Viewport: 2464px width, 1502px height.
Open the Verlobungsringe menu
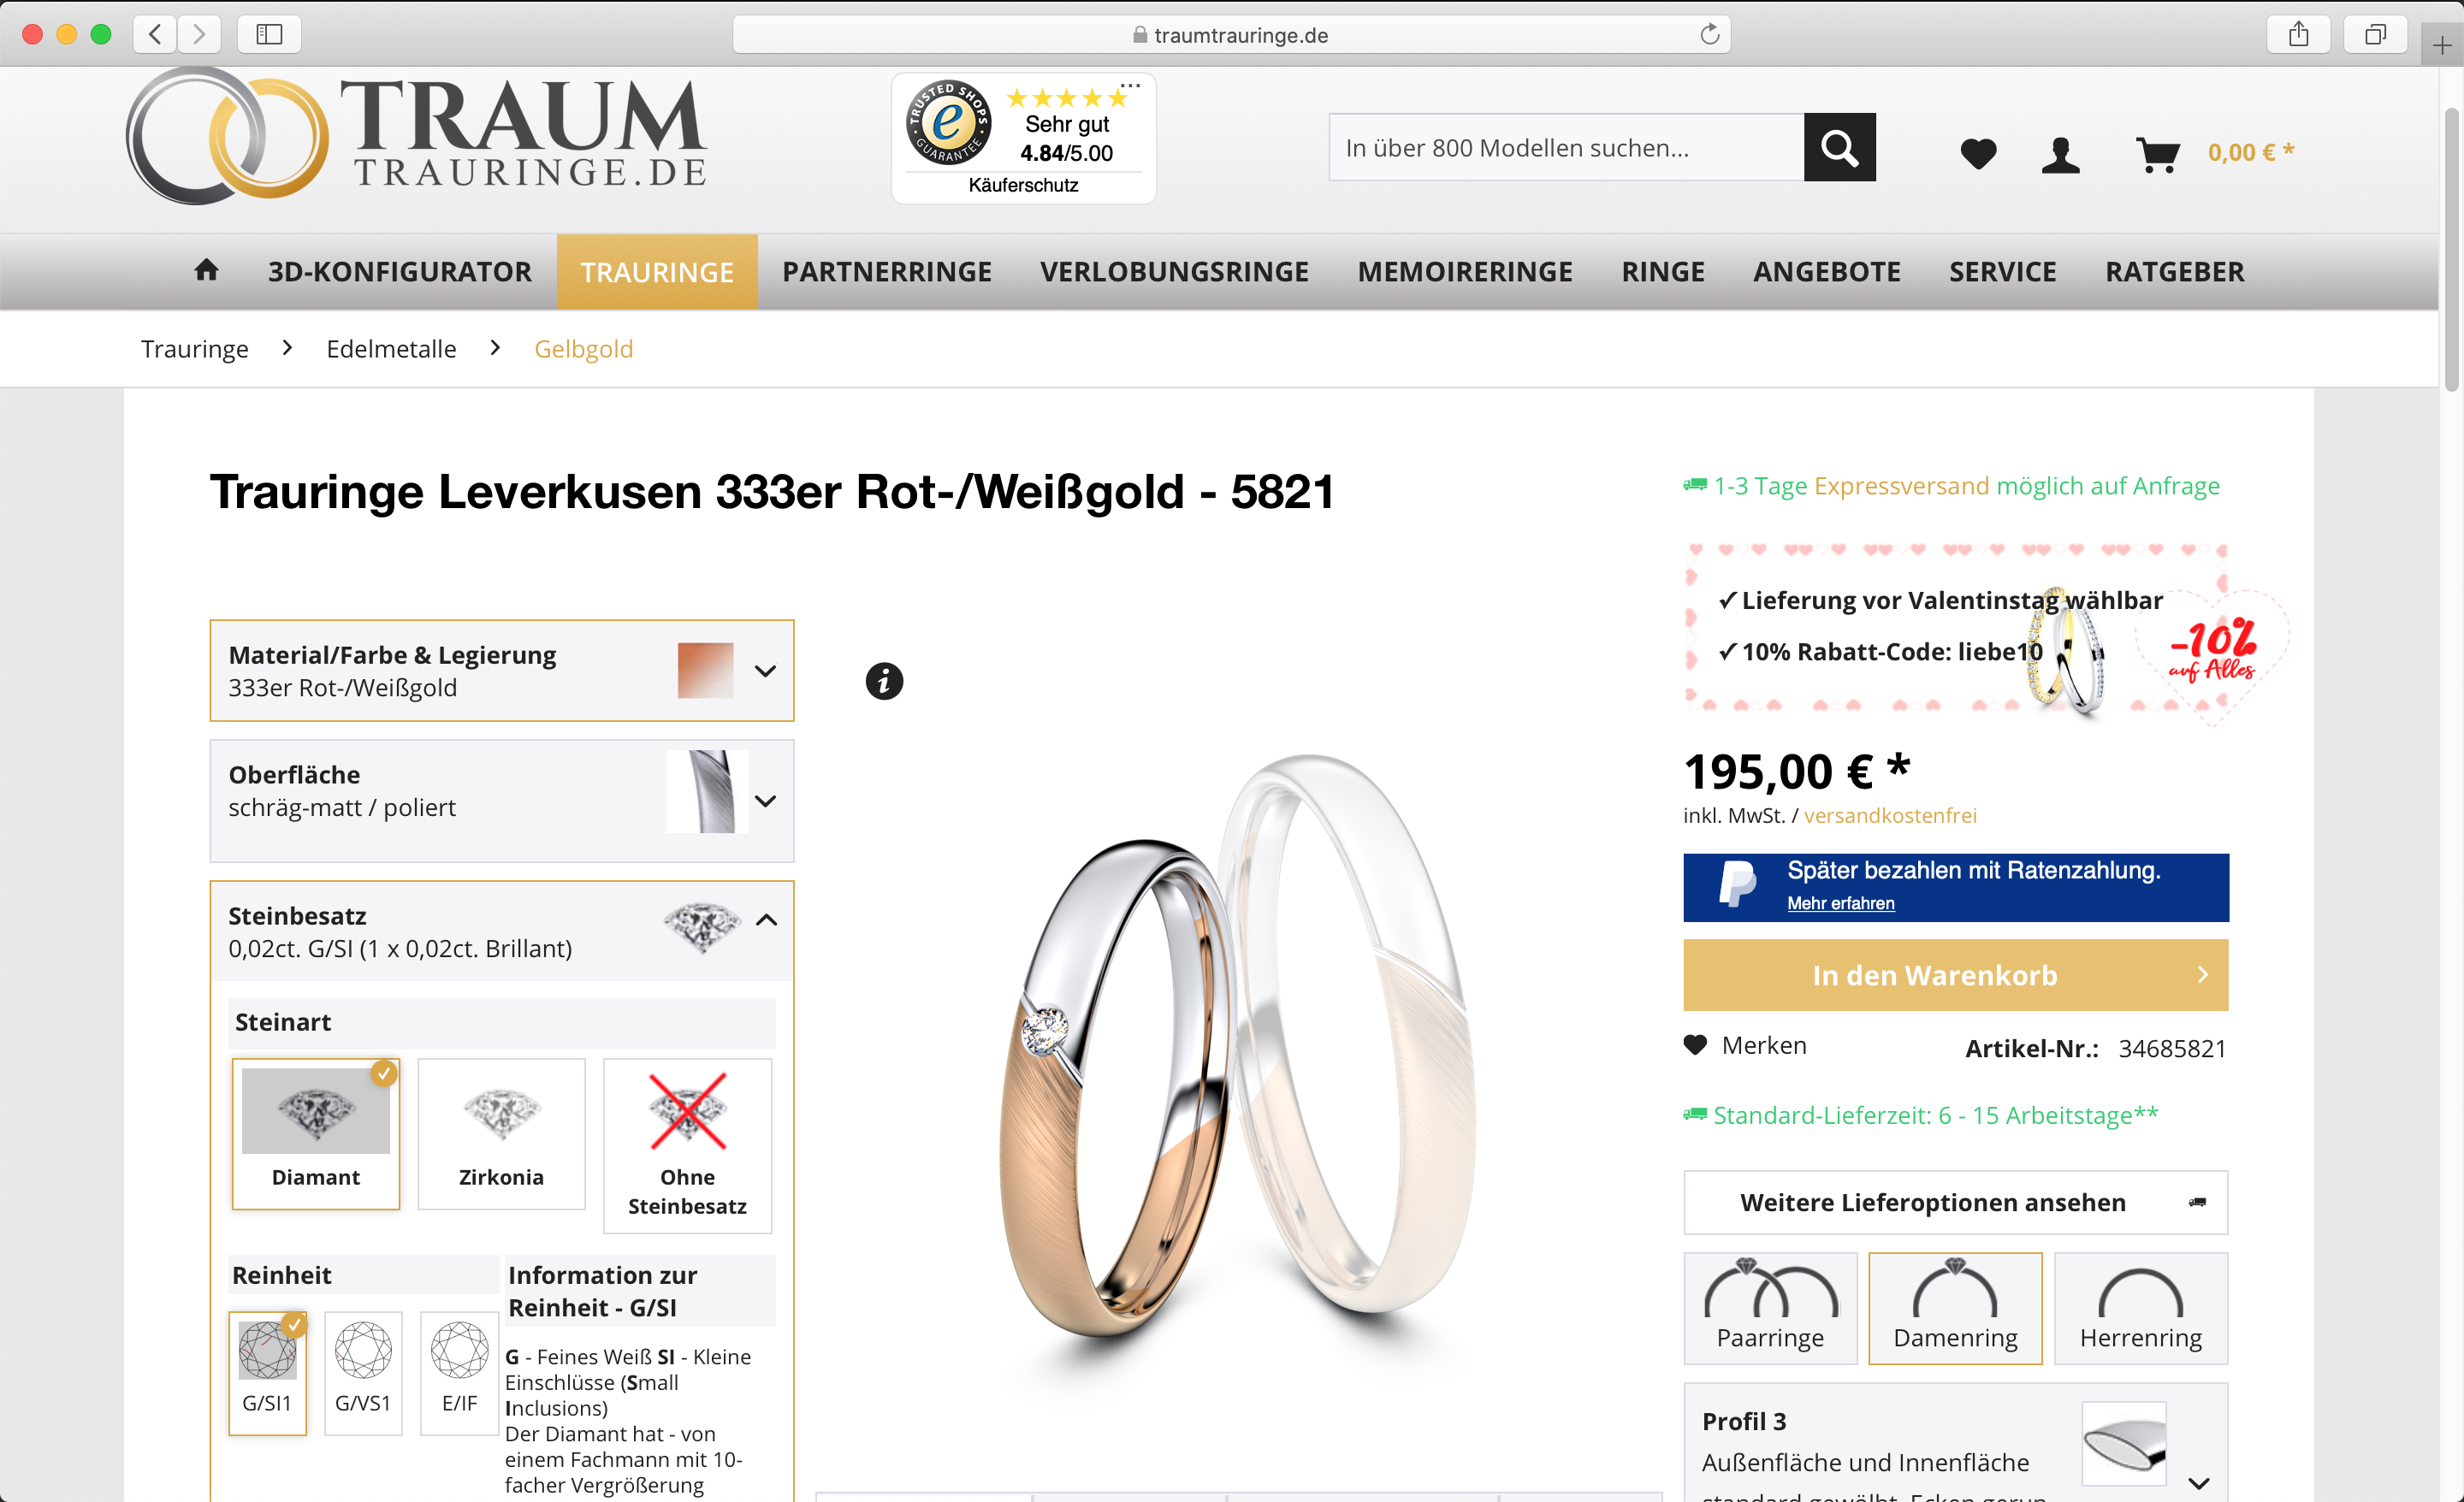click(1174, 271)
